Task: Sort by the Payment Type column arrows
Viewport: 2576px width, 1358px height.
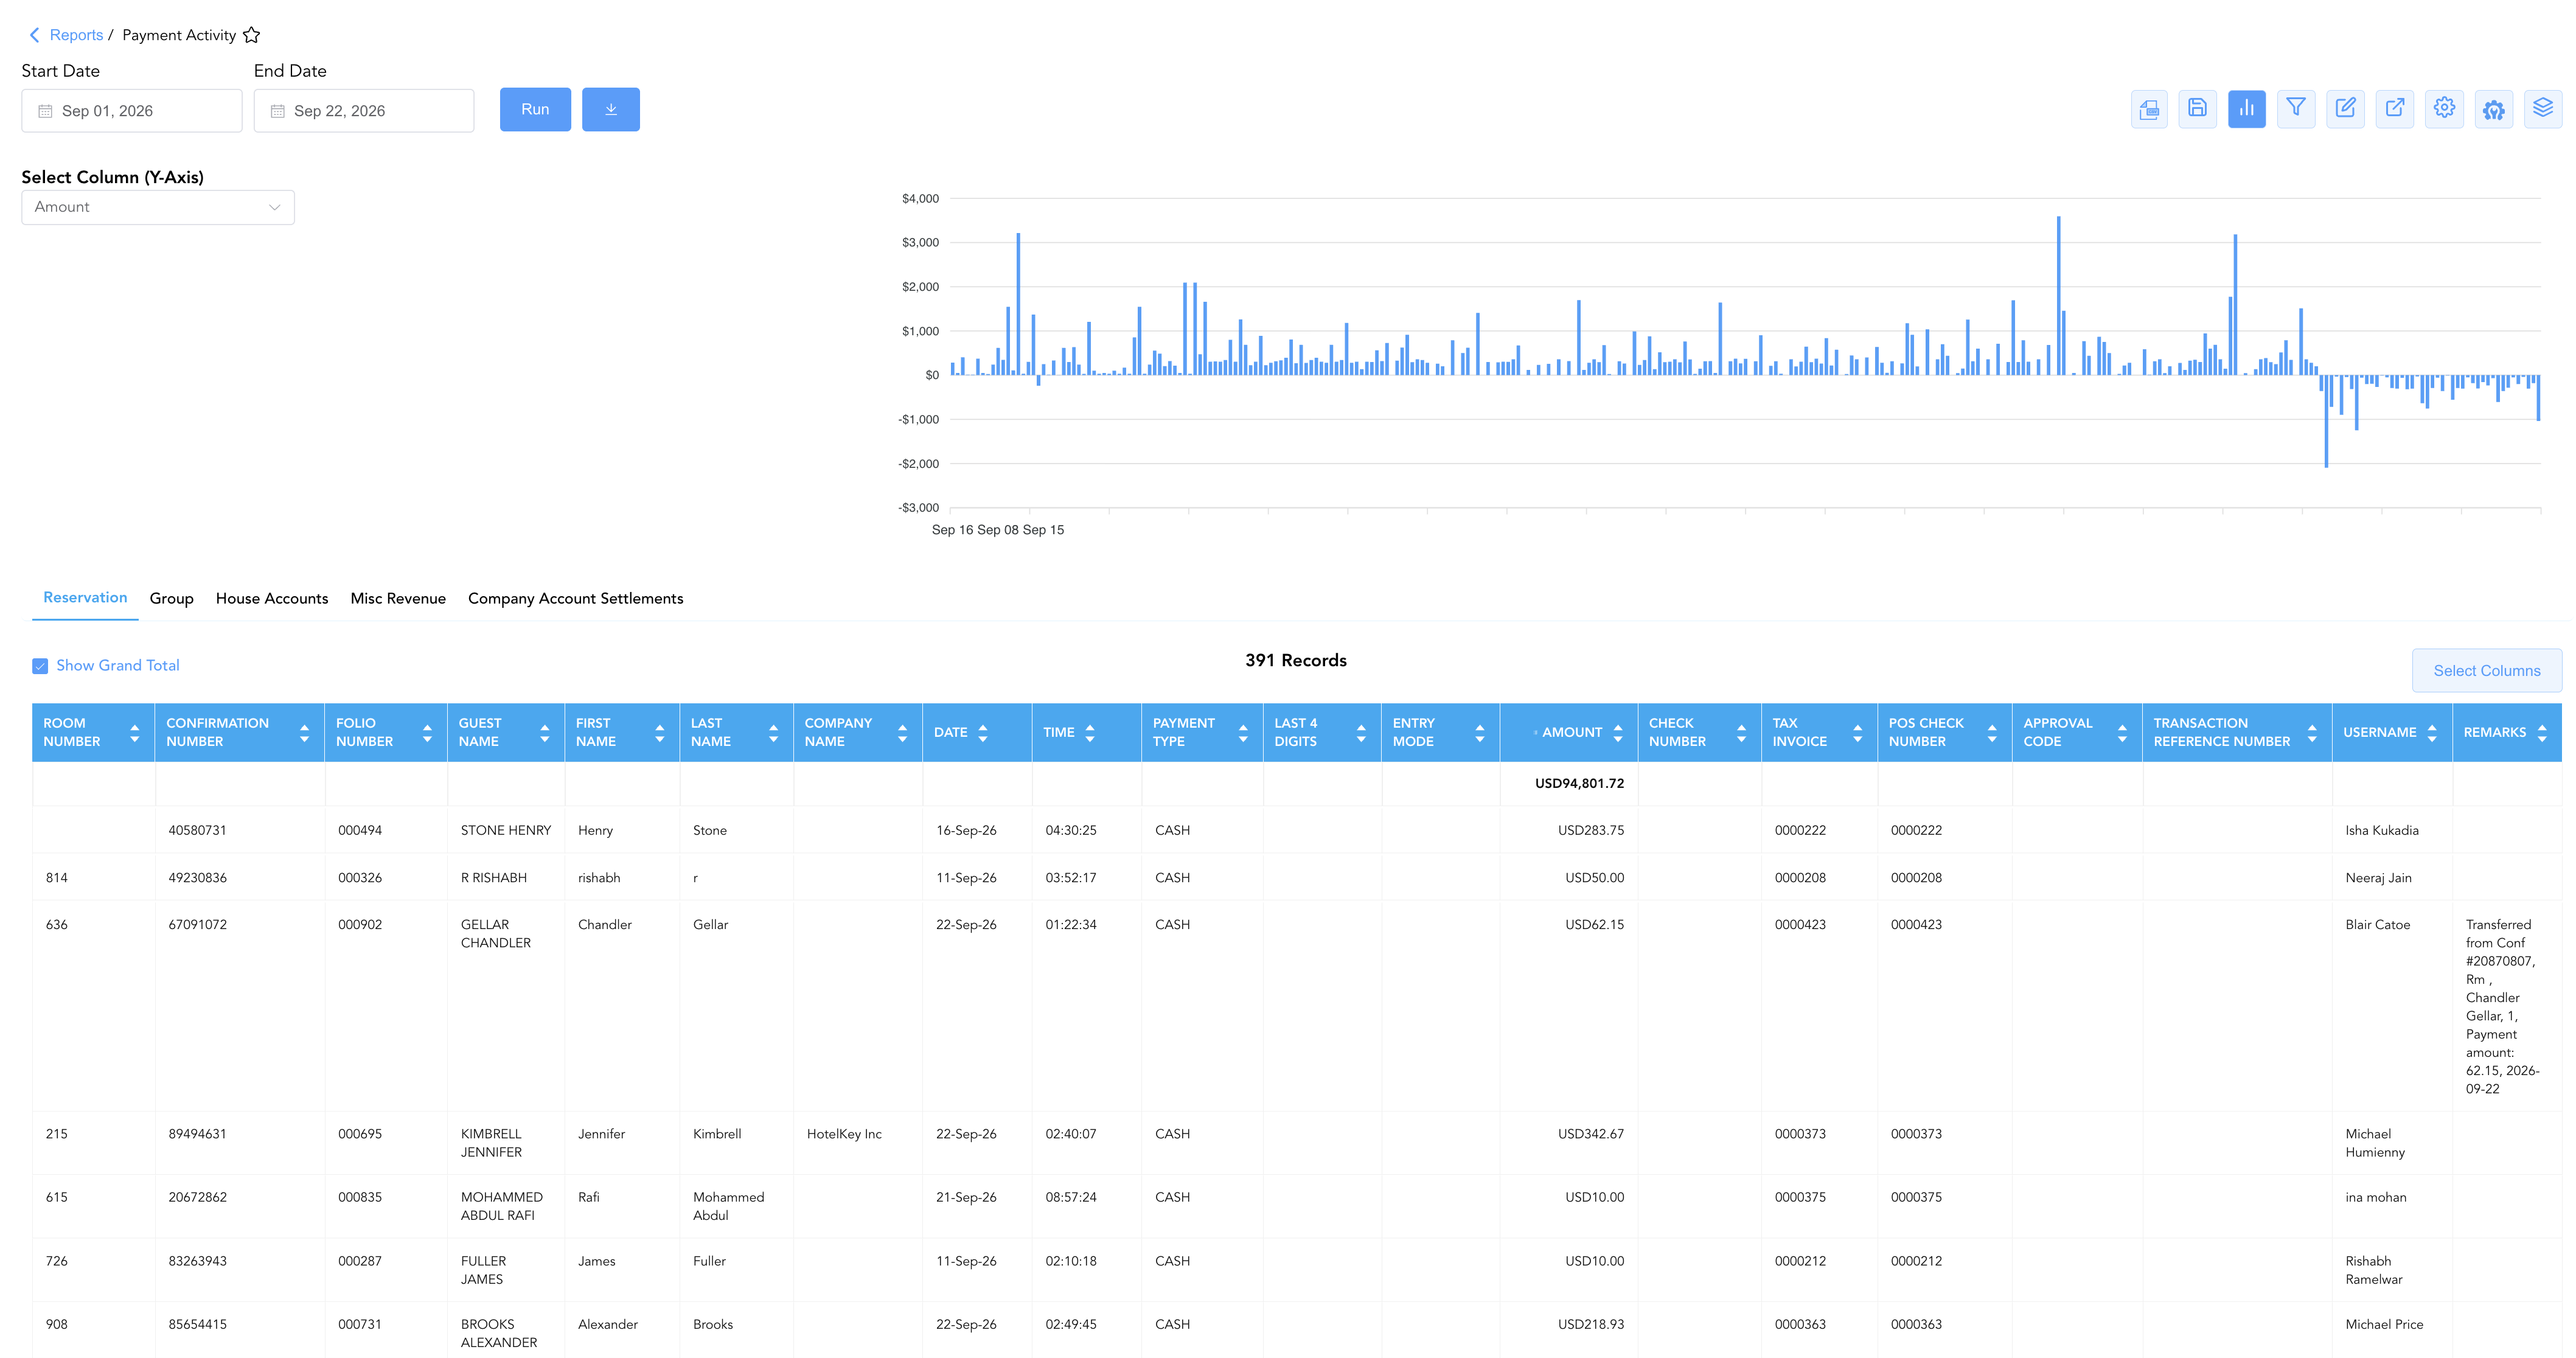Action: pos(1243,733)
